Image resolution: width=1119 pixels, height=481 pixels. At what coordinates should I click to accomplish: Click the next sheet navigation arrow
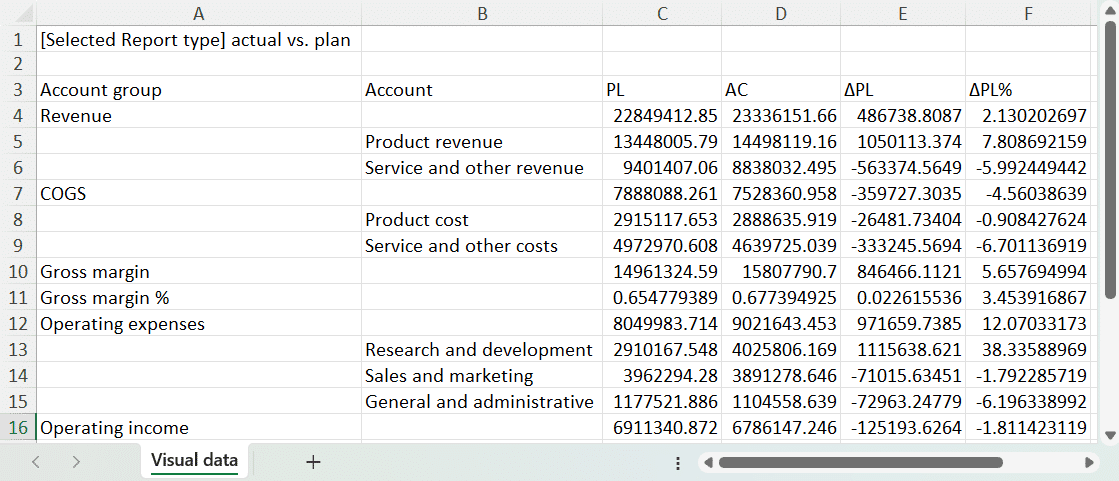tap(76, 462)
